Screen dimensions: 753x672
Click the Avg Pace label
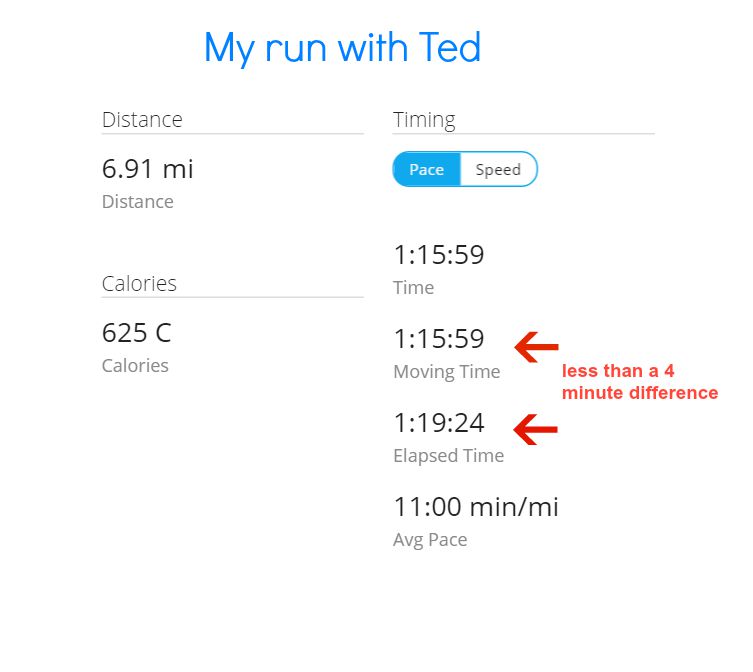[430, 540]
